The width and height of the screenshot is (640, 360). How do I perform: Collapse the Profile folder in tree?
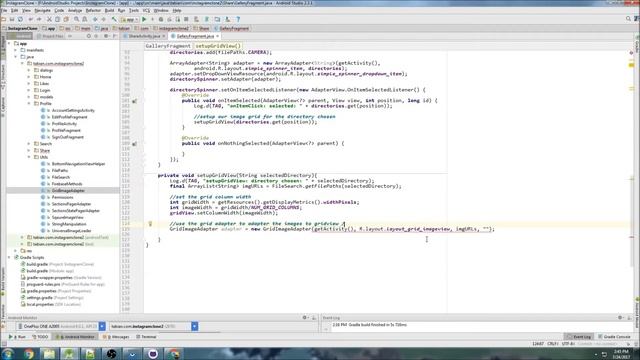29,104
